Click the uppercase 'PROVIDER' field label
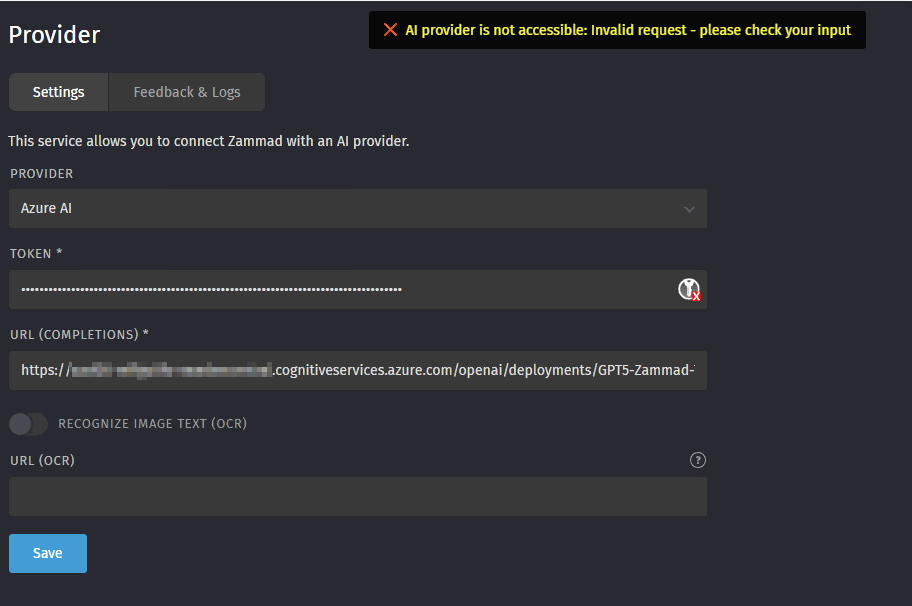Image resolution: width=912 pixels, height=606 pixels. point(41,174)
